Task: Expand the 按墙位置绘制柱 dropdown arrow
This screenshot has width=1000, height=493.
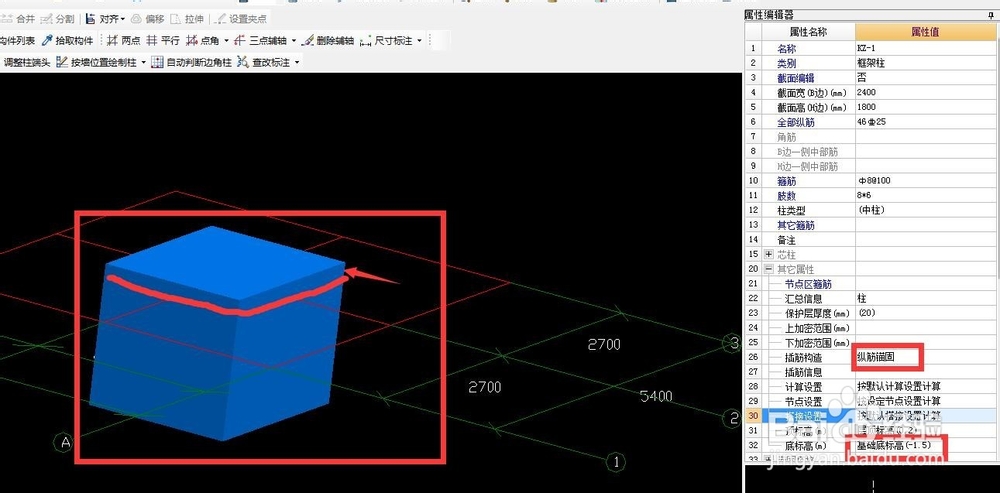Action: (143, 63)
